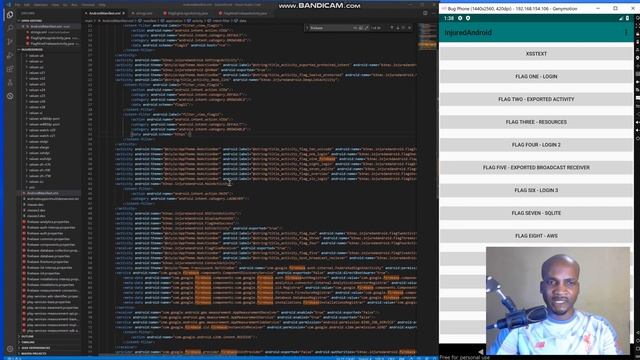Toggle Match Case in find widget
Viewport: 640px width, 360px height.
(355, 28)
